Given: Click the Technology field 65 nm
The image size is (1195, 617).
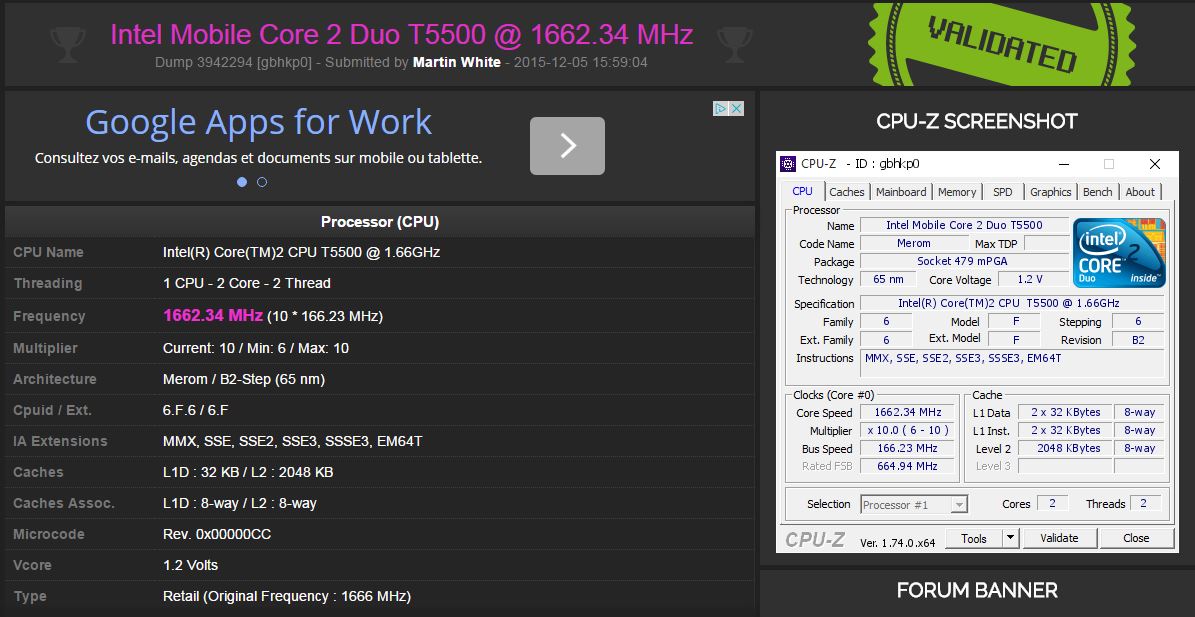Looking at the screenshot, I should [889, 280].
